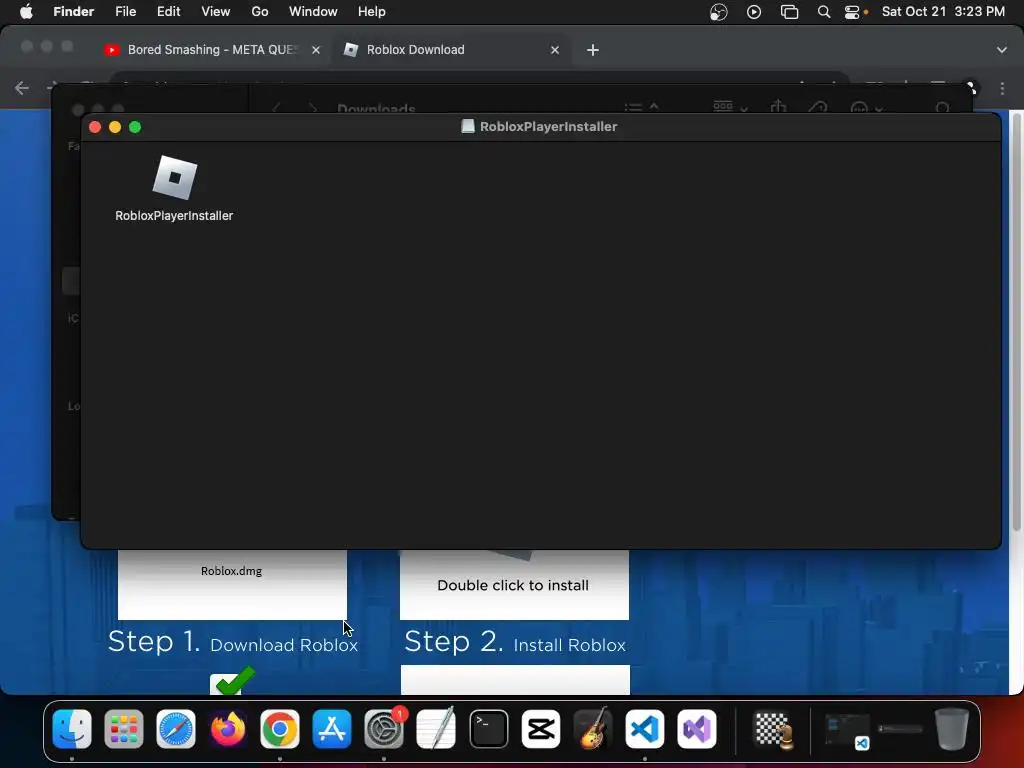The width and height of the screenshot is (1024, 768).
Task: Open the Apple menu
Action: click(26, 12)
